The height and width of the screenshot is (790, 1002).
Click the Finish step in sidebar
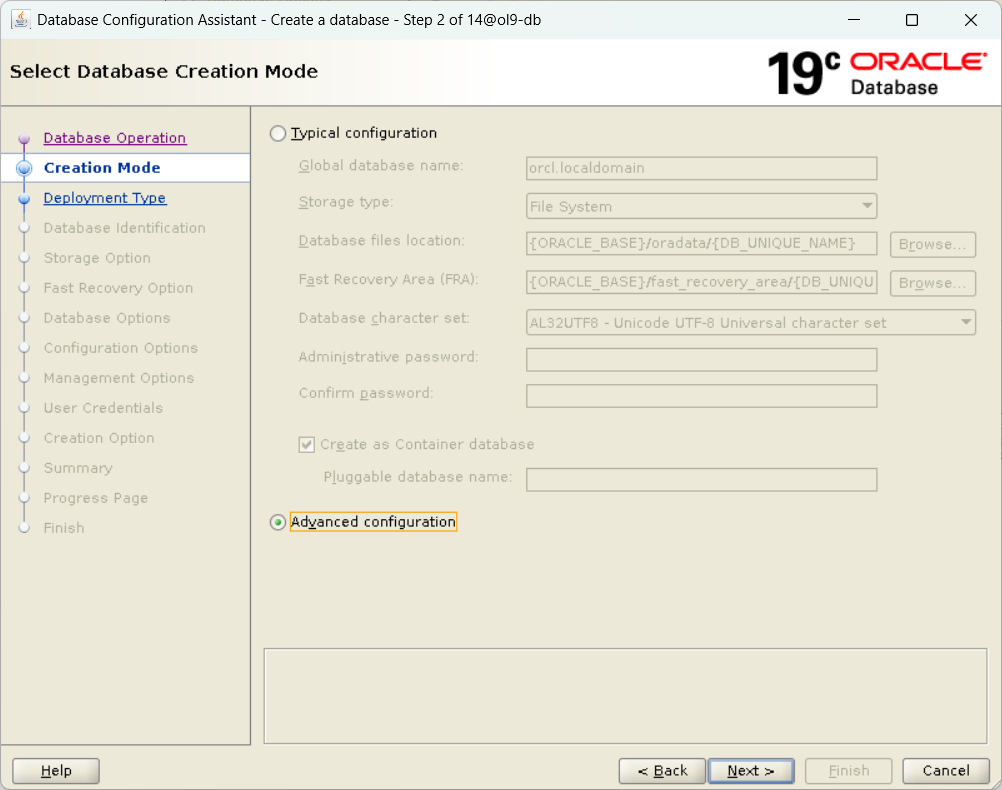pyautogui.click(x=64, y=529)
